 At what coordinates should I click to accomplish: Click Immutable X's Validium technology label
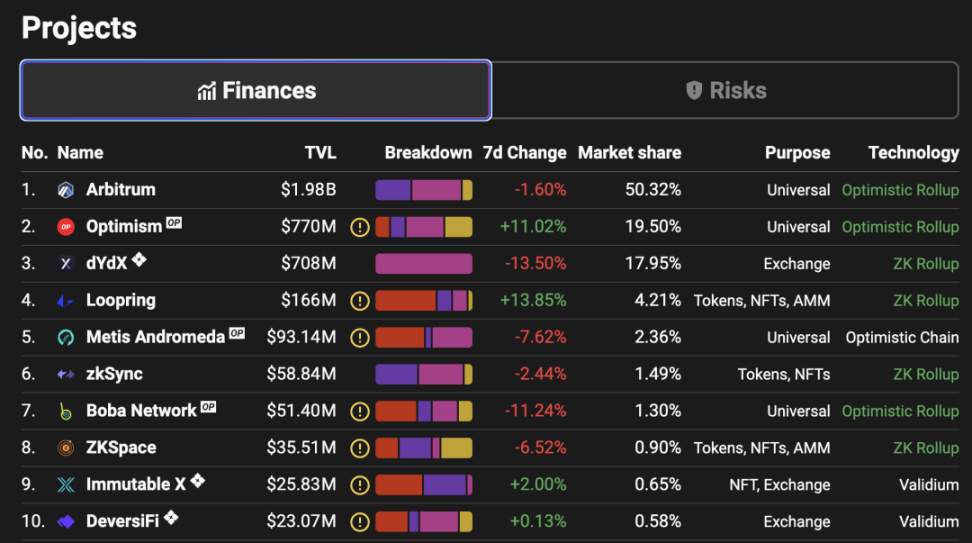[929, 485]
